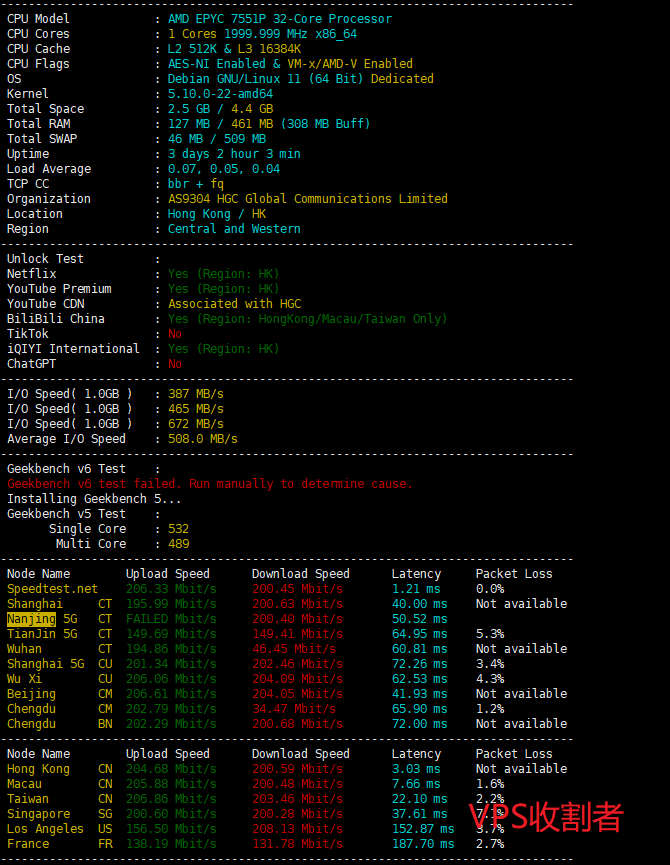
Task: Click the red VPS收割者 watermark
Action: click(x=546, y=817)
